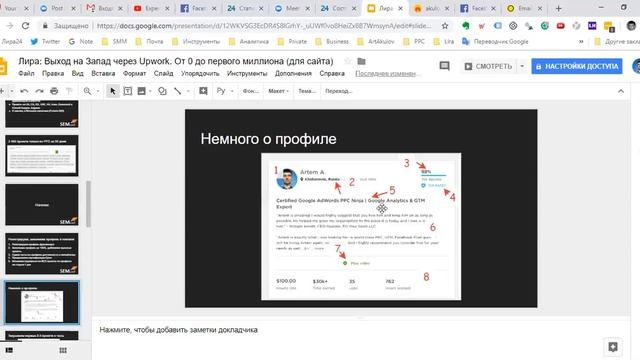Select the Text box tool
The width and height of the screenshot is (640, 360).
pyautogui.click(x=127, y=91)
